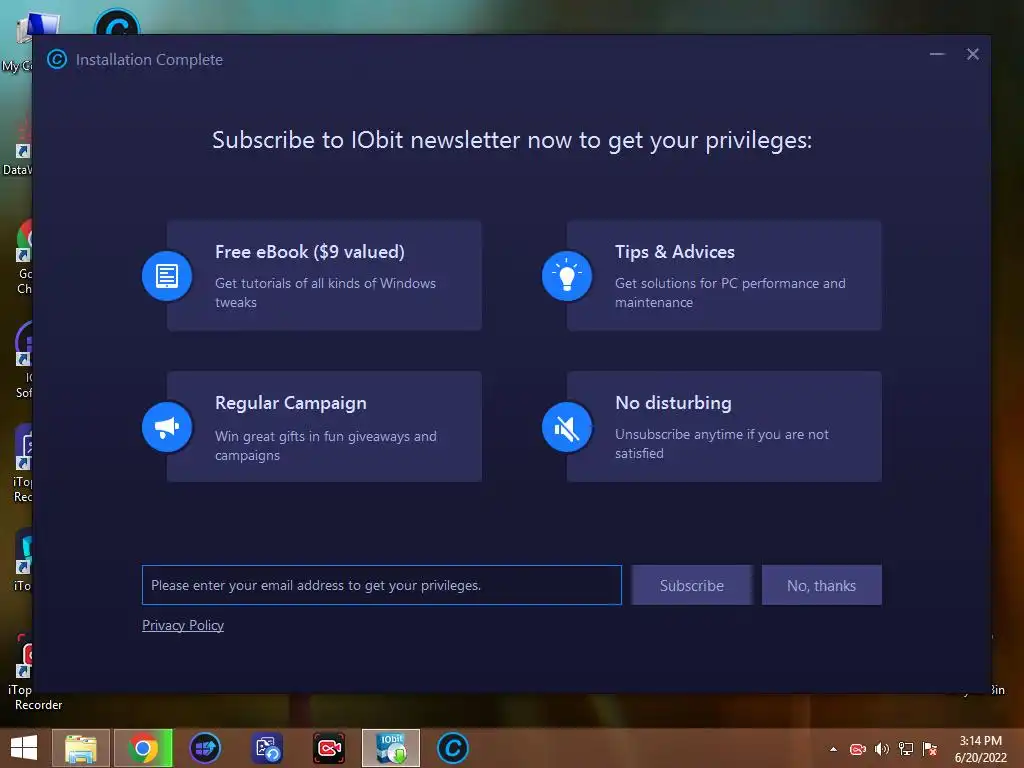
Task: Click the Tips & Advices lightbulb icon
Action: 567,276
